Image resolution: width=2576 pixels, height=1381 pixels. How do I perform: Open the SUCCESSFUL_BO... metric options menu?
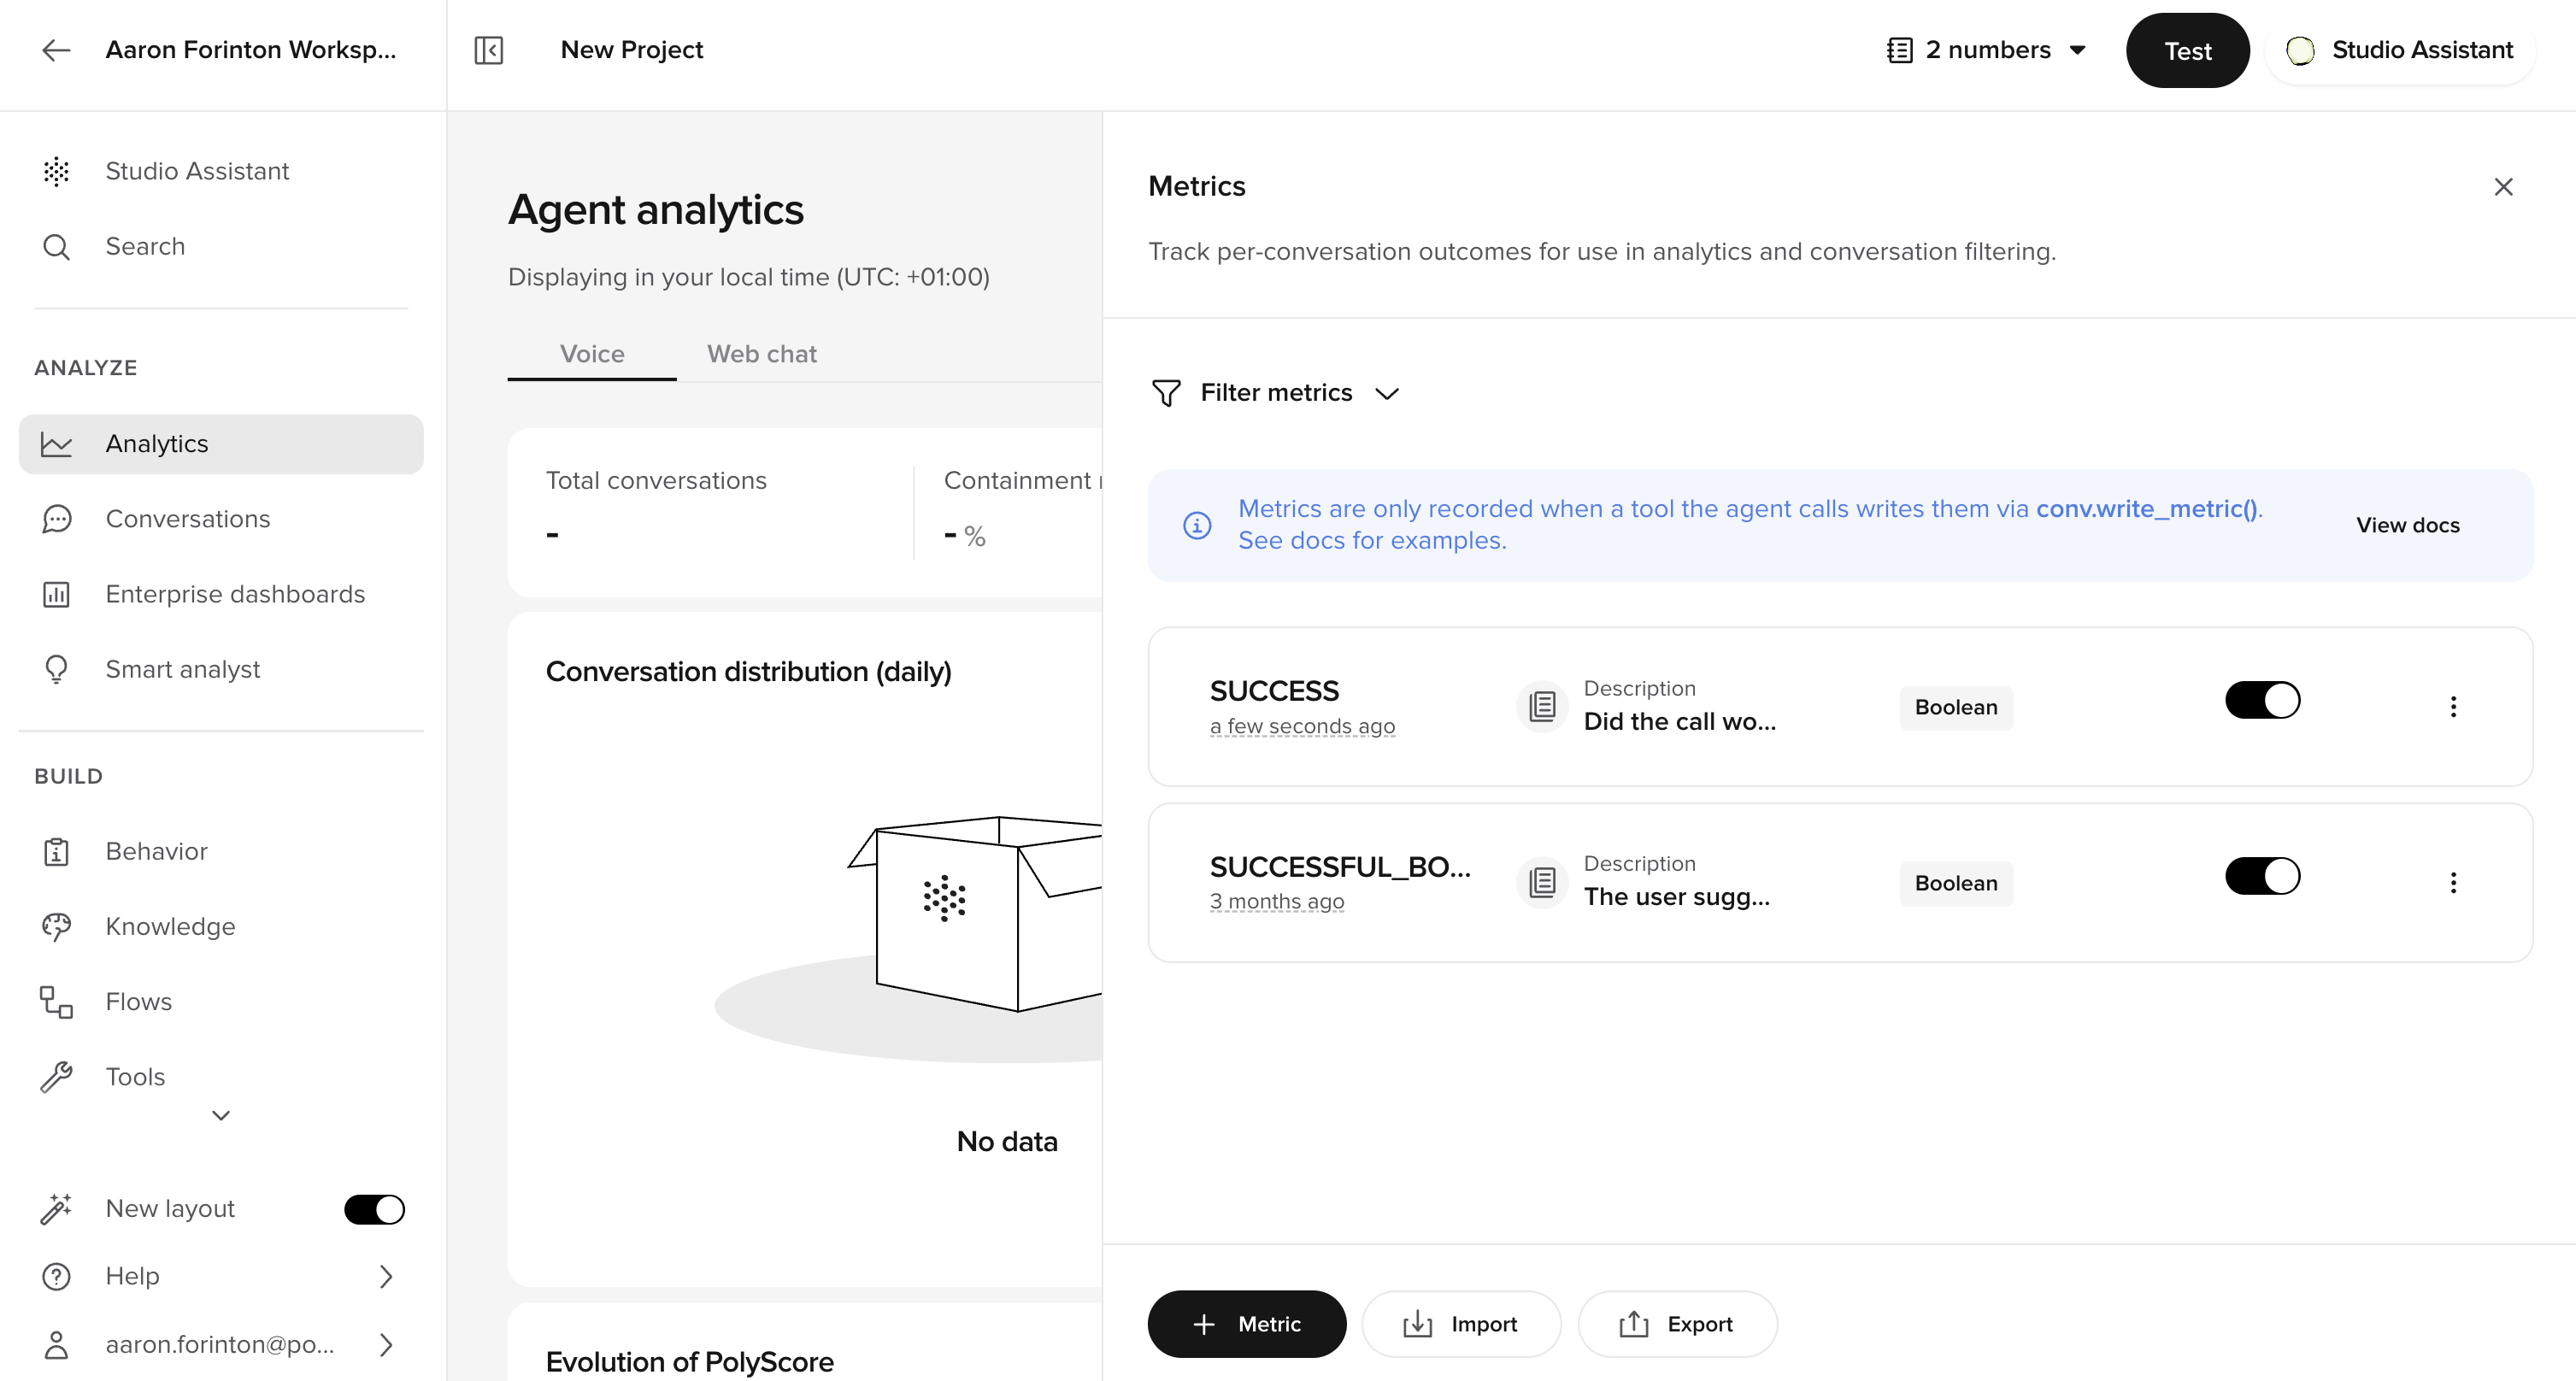click(x=2453, y=882)
